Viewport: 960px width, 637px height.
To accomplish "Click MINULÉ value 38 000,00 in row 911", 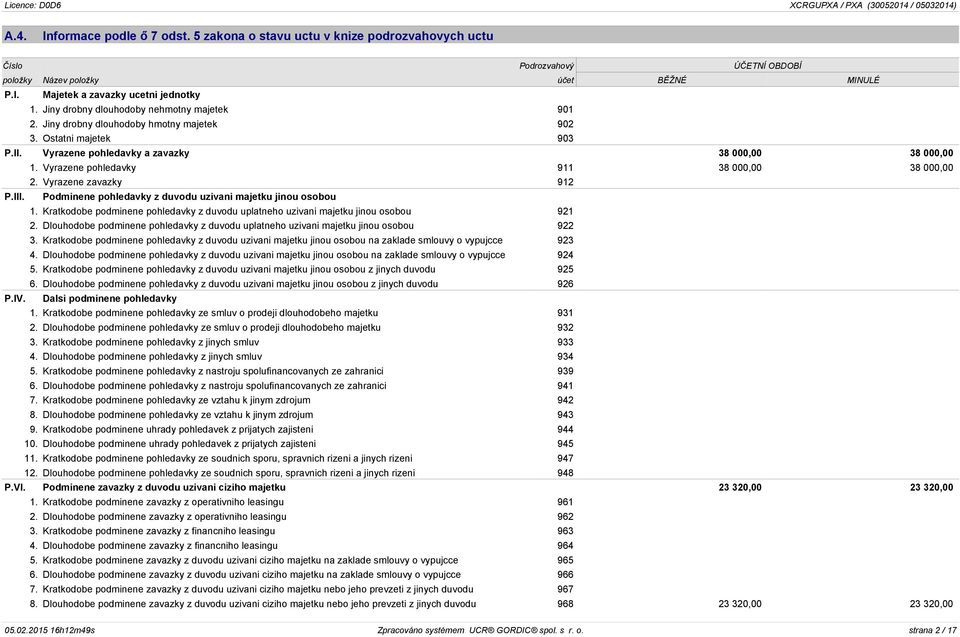I will click(x=931, y=168).
